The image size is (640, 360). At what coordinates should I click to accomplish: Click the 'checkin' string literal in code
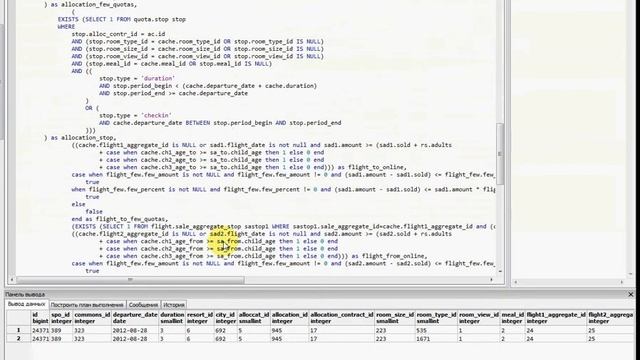tap(156, 116)
